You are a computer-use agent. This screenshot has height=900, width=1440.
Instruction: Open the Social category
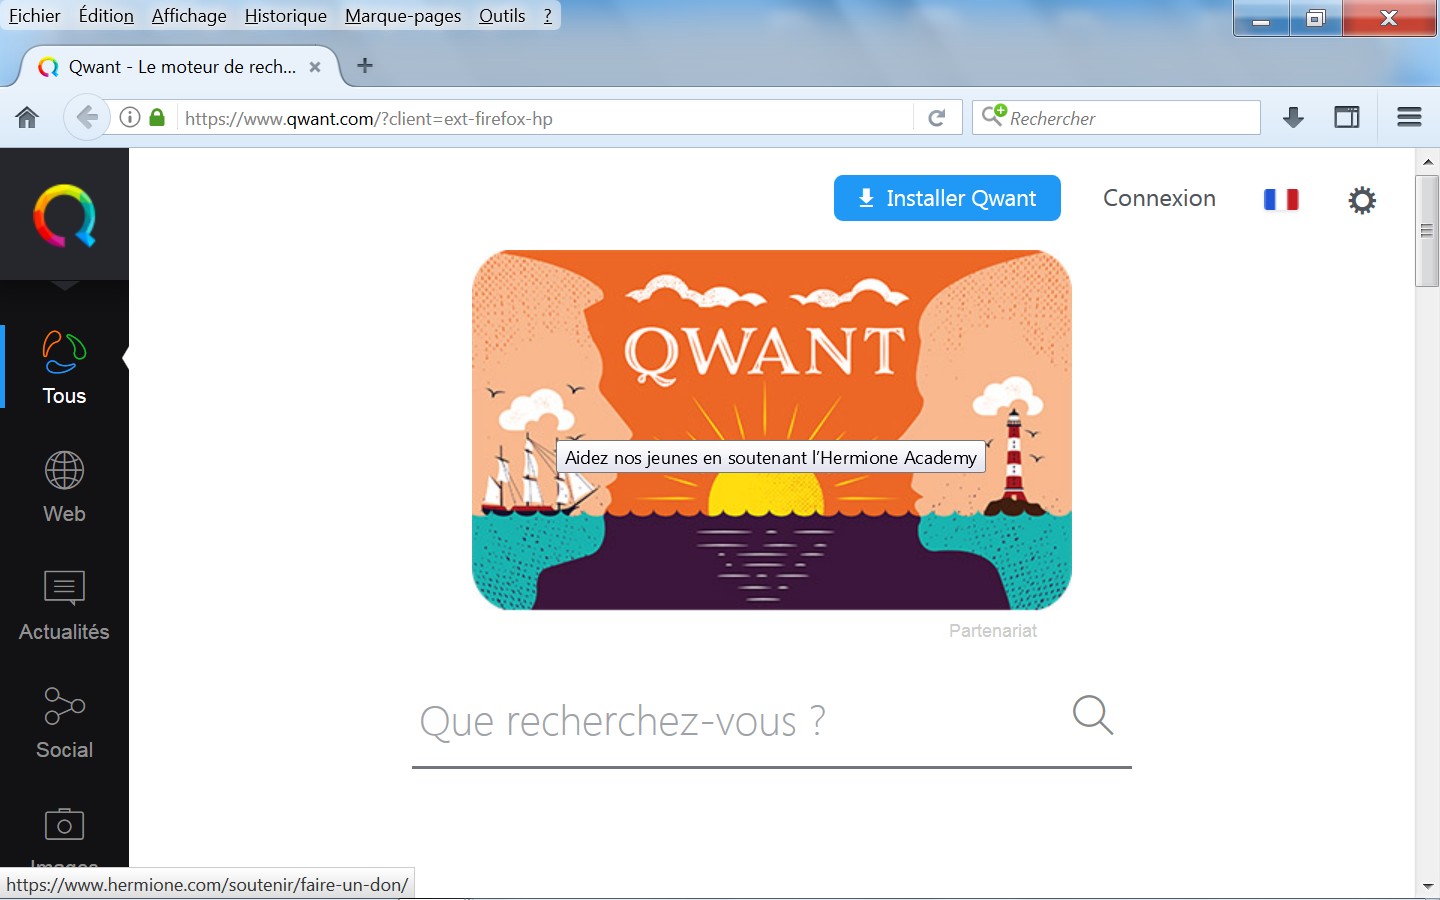[64, 723]
